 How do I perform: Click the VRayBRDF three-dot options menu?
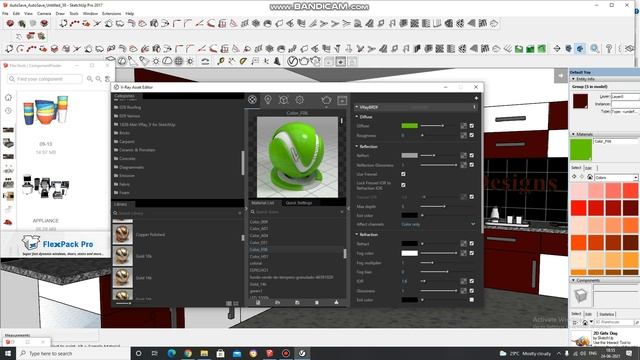pos(474,107)
